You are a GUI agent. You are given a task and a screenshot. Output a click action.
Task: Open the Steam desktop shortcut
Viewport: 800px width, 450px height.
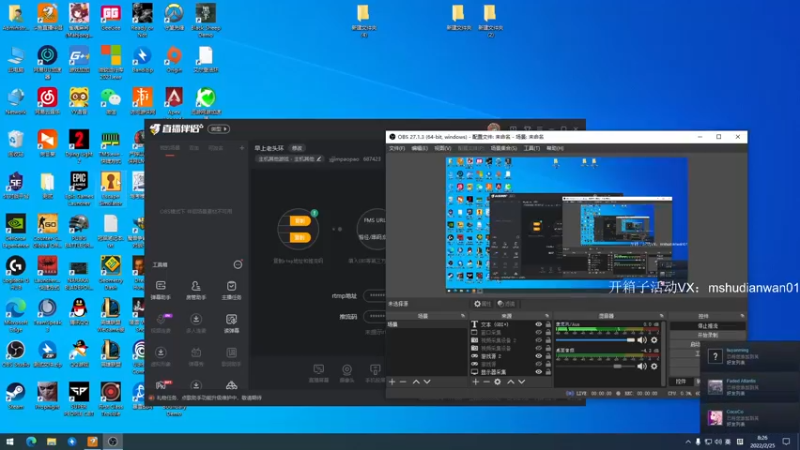(16, 396)
